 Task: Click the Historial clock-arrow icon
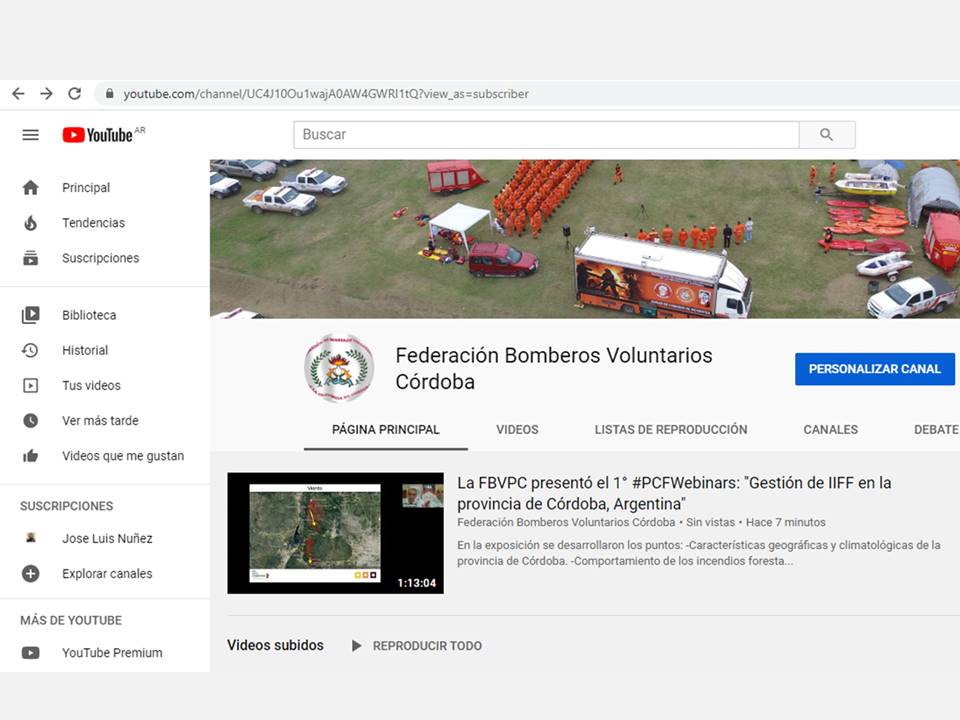(30, 350)
